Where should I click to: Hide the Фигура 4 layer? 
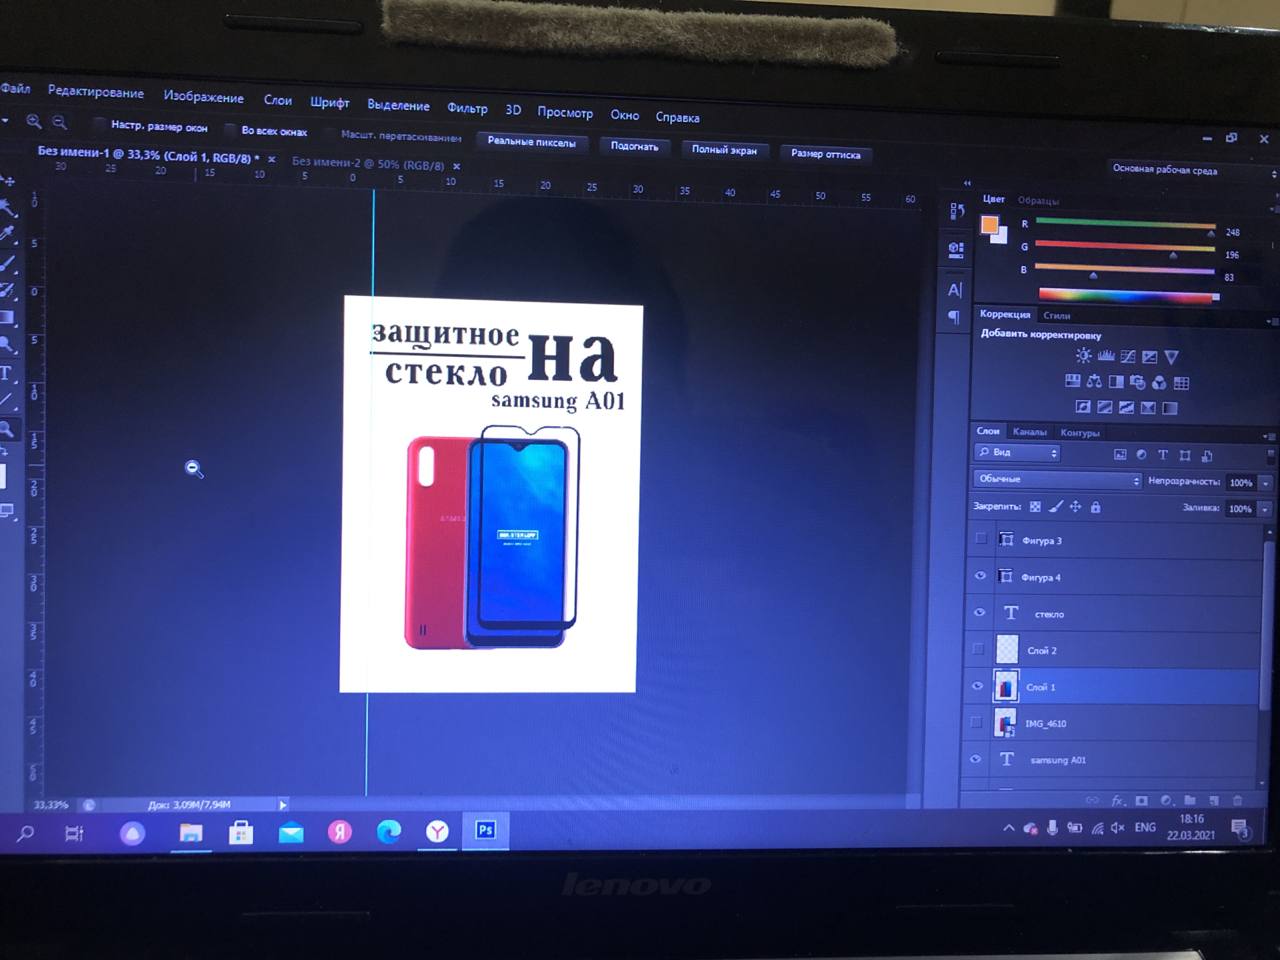pos(980,575)
